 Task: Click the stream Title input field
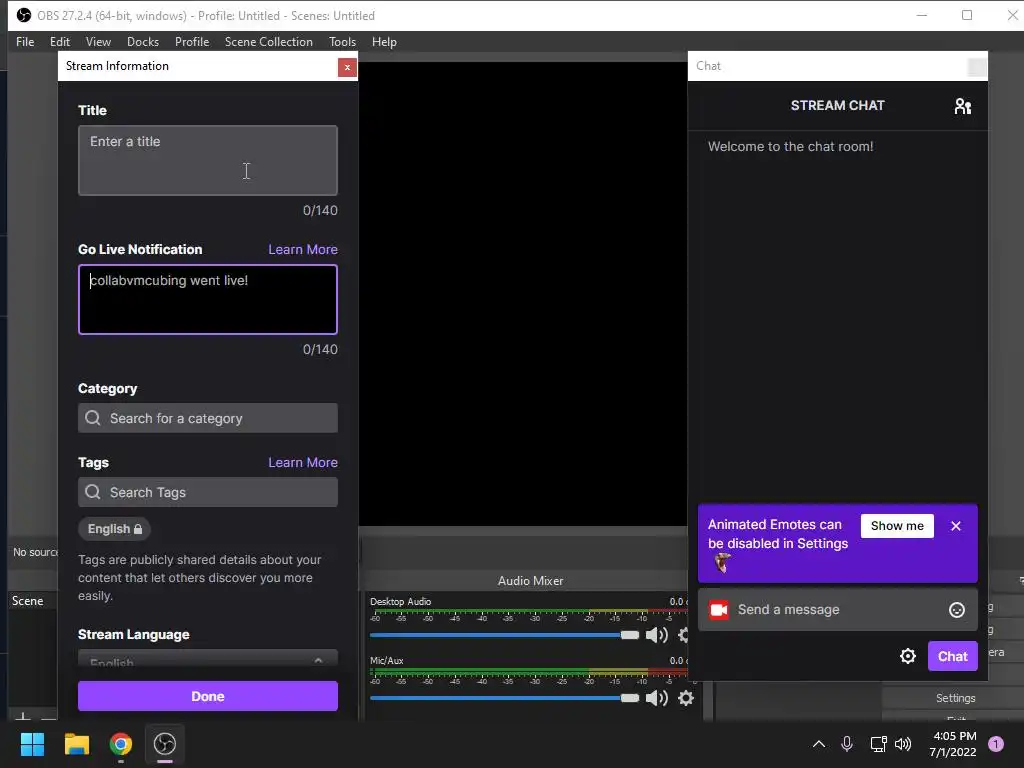coord(208,161)
